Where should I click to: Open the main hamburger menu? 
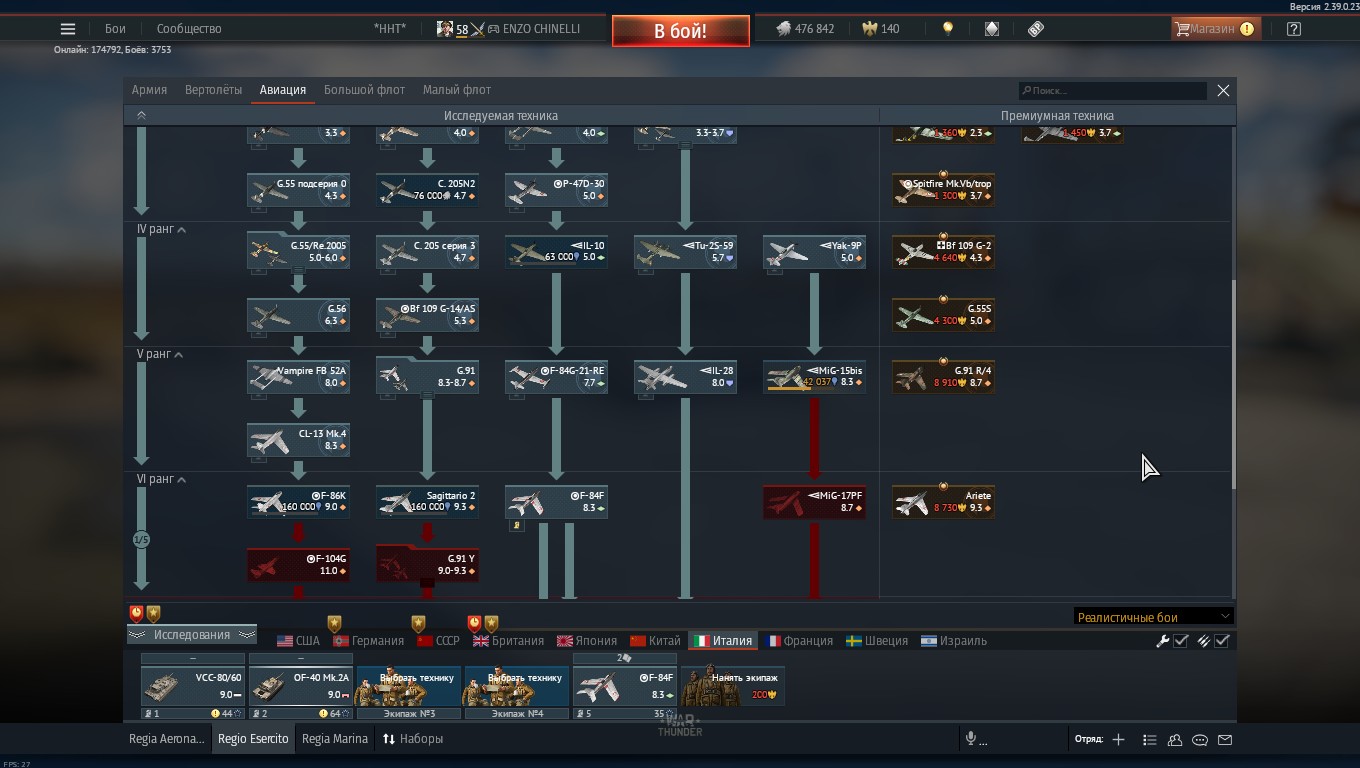pos(68,29)
